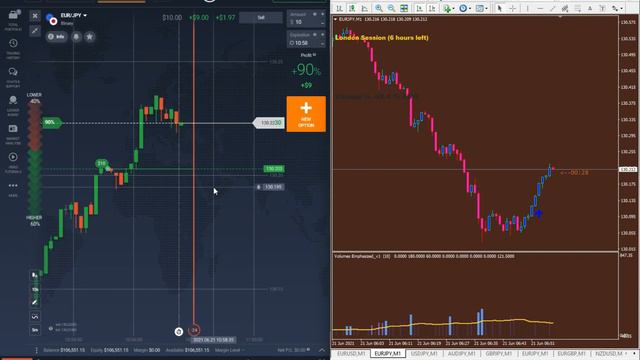Viewport: 640px width, 360px height.
Task: Open the 10s candle interval selector
Action: tap(35, 289)
